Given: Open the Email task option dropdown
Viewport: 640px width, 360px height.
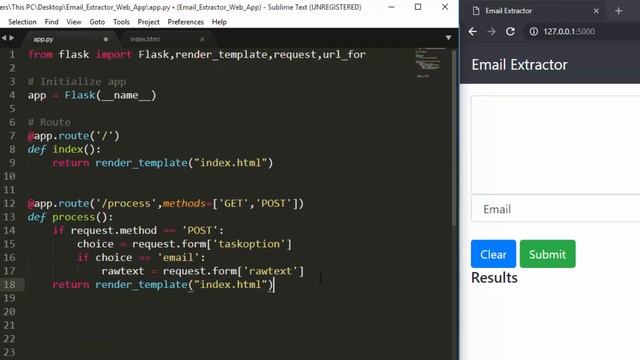Looking at the screenshot, I should coord(555,209).
